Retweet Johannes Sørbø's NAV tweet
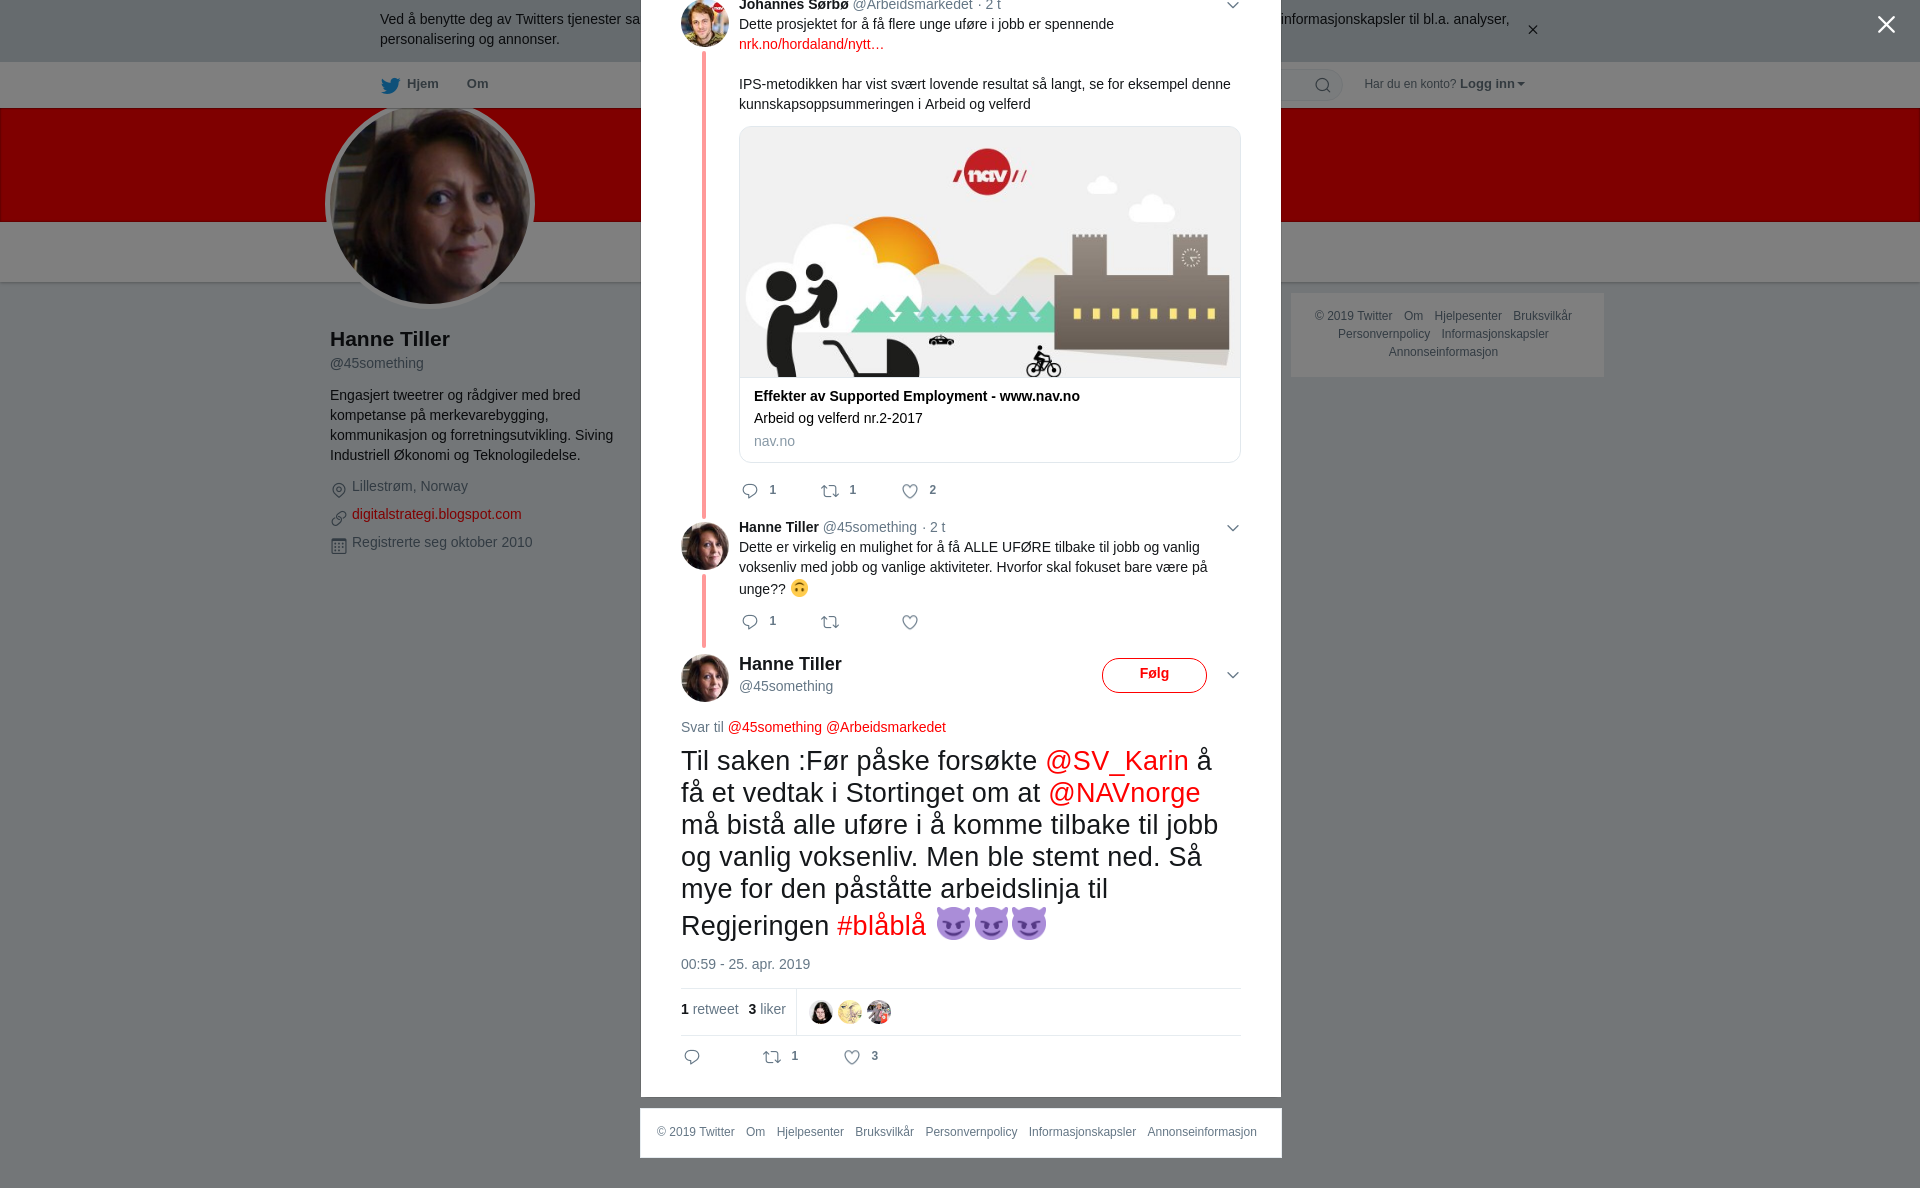The image size is (1920, 1188). [x=830, y=491]
